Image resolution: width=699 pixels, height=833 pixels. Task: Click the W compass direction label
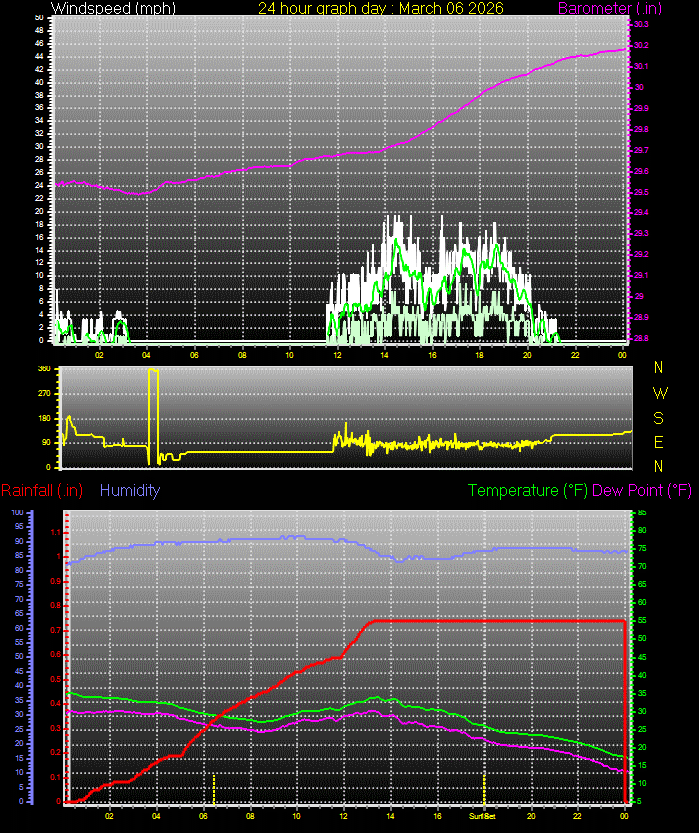point(658,392)
